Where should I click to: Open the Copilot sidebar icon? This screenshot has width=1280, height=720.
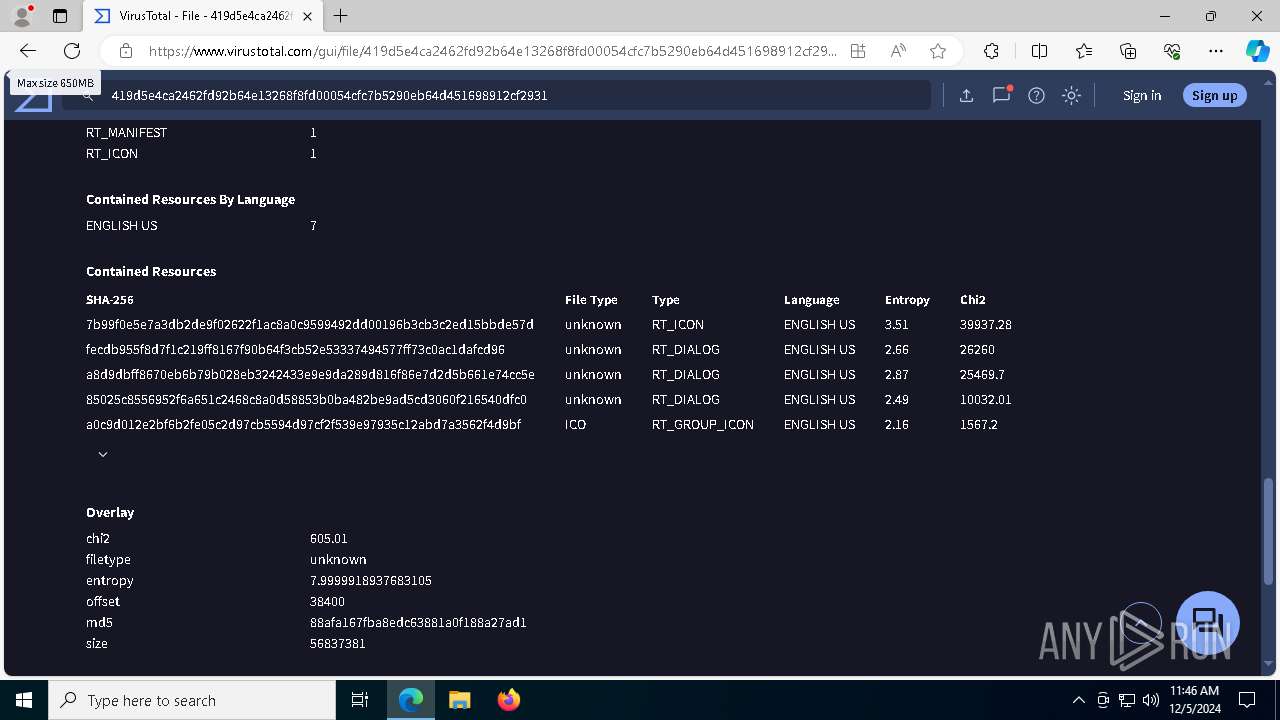1258,51
